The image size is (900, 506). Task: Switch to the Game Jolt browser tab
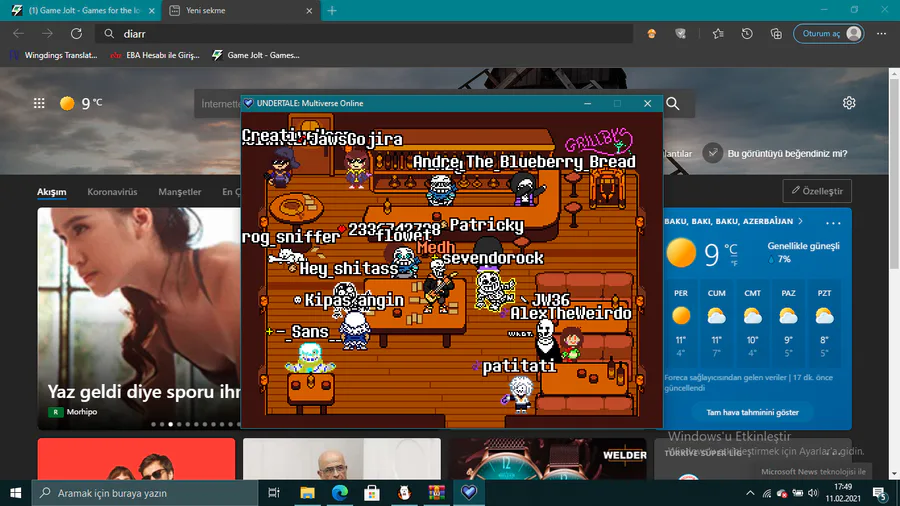pos(80,10)
